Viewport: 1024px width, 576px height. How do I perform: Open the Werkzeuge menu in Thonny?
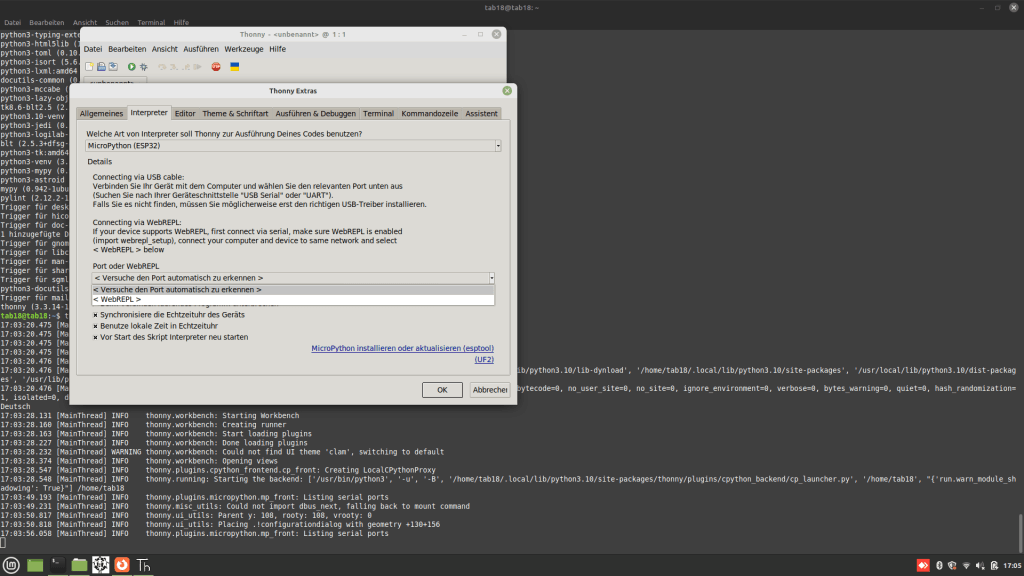point(243,49)
